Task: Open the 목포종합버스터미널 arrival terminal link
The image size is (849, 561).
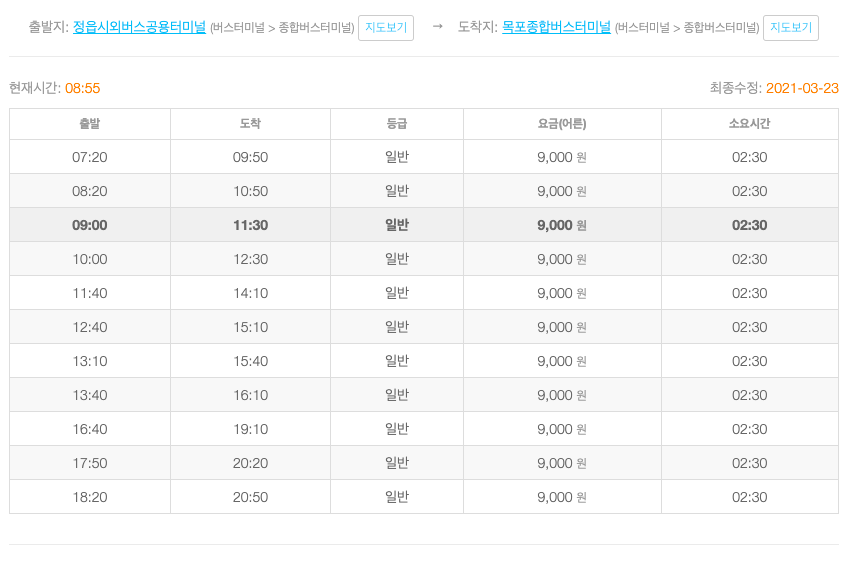Action: (x=556, y=27)
